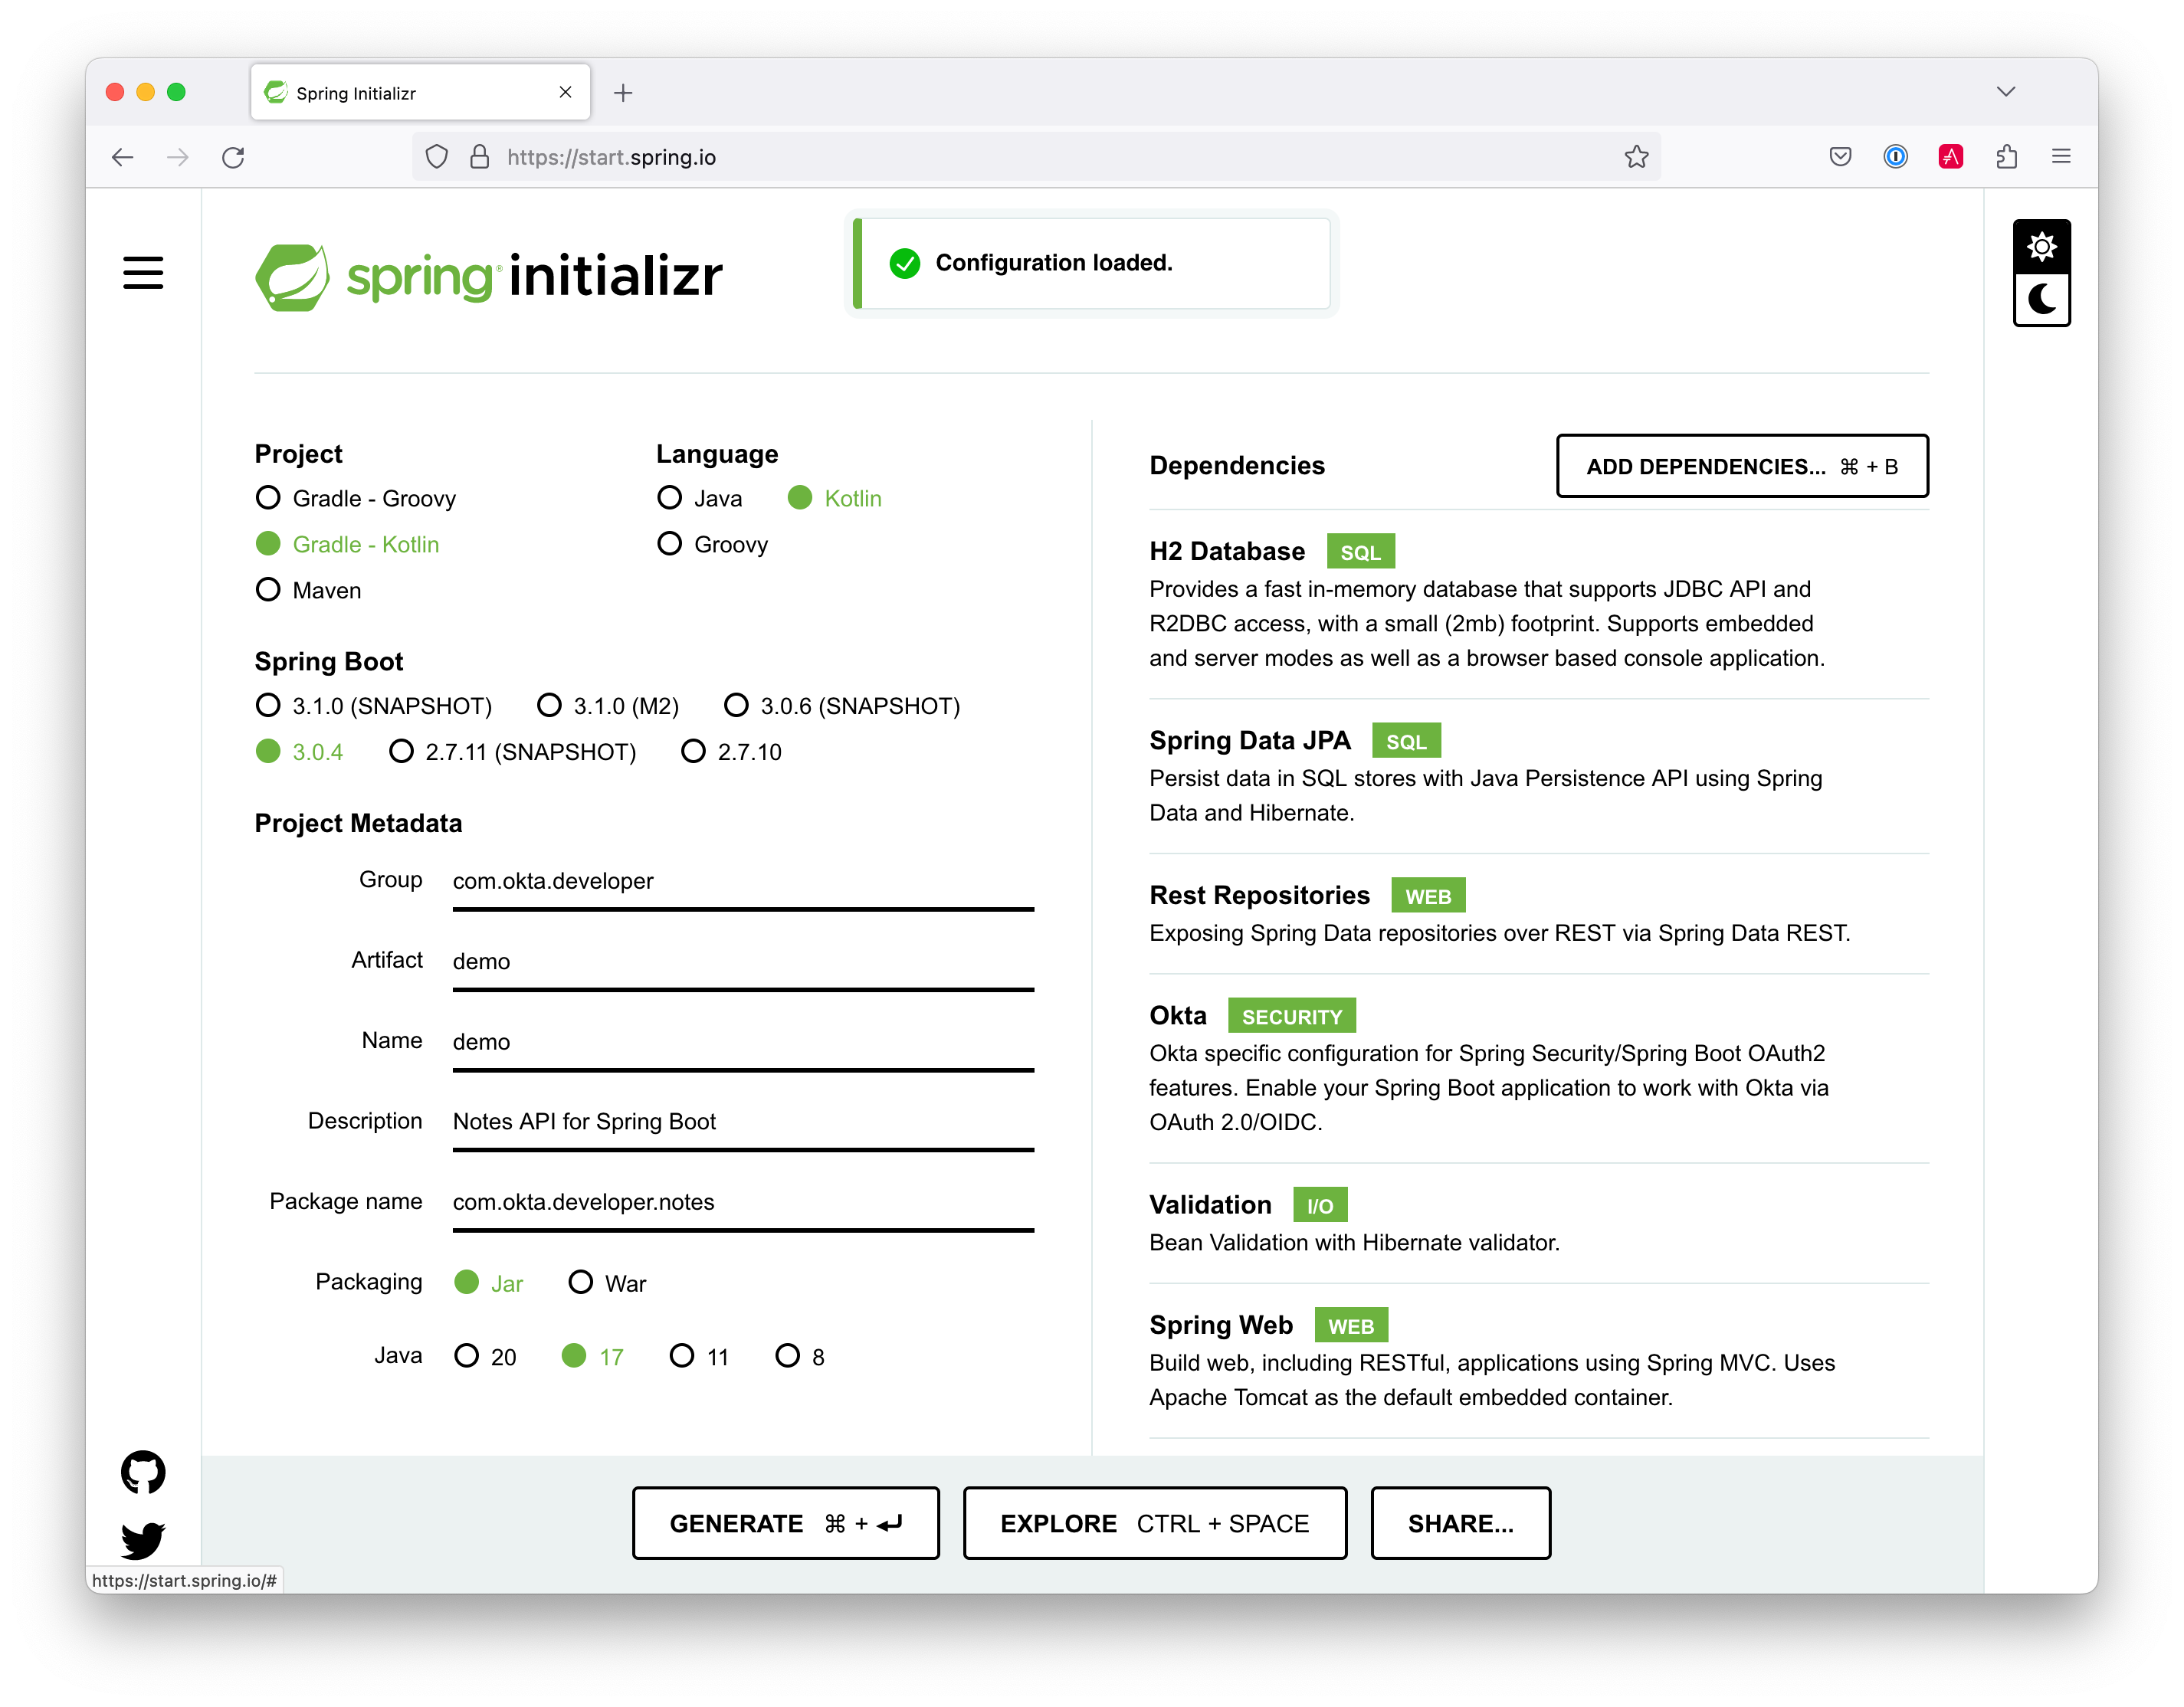This screenshot has width=2184, height=1707.
Task: Open a new browser tab
Action: [x=623, y=93]
